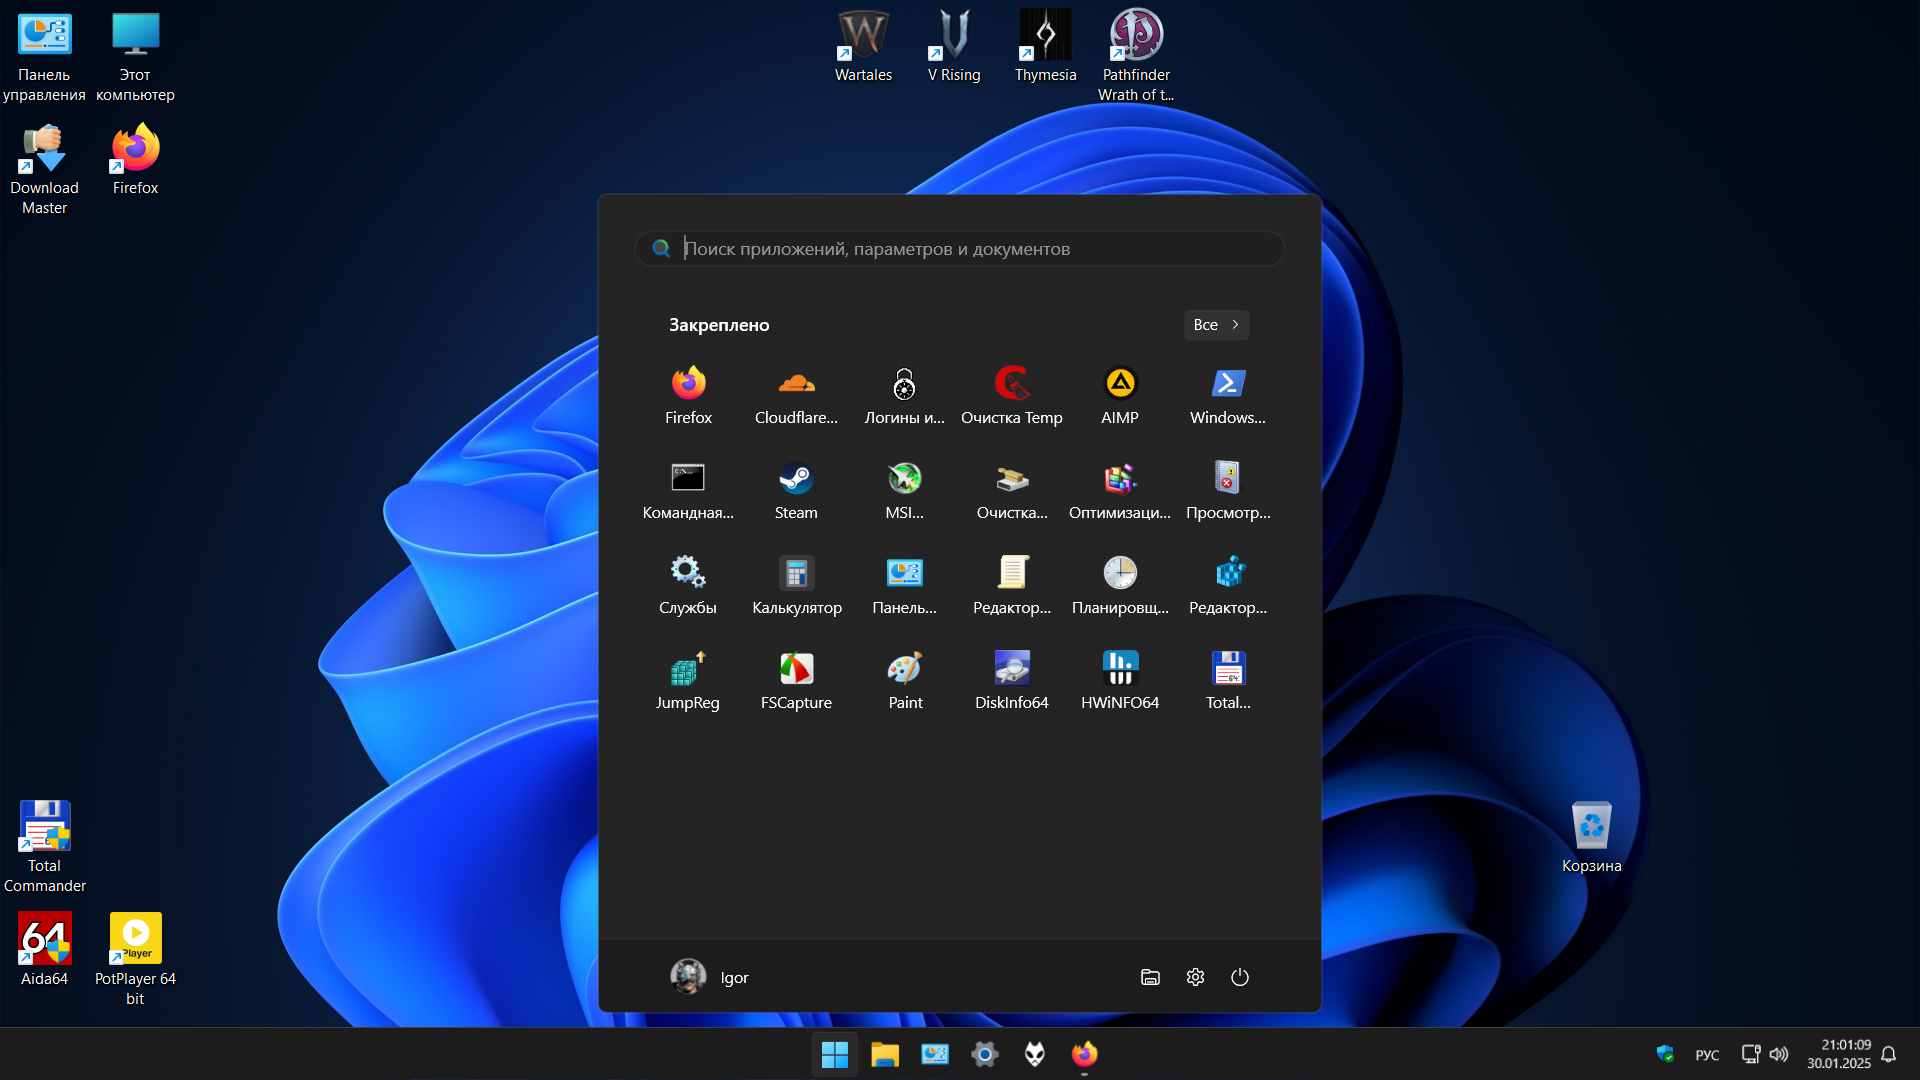Image resolution: width=1920 pixels, height=1080 pixels.
Task: Open the pinned Windows PowerShell shortcut
Action: point(1228,396)
